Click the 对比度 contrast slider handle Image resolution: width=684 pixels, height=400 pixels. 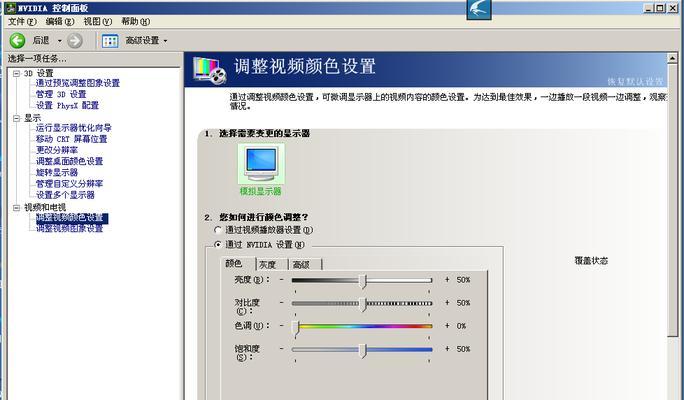[363, 304]
